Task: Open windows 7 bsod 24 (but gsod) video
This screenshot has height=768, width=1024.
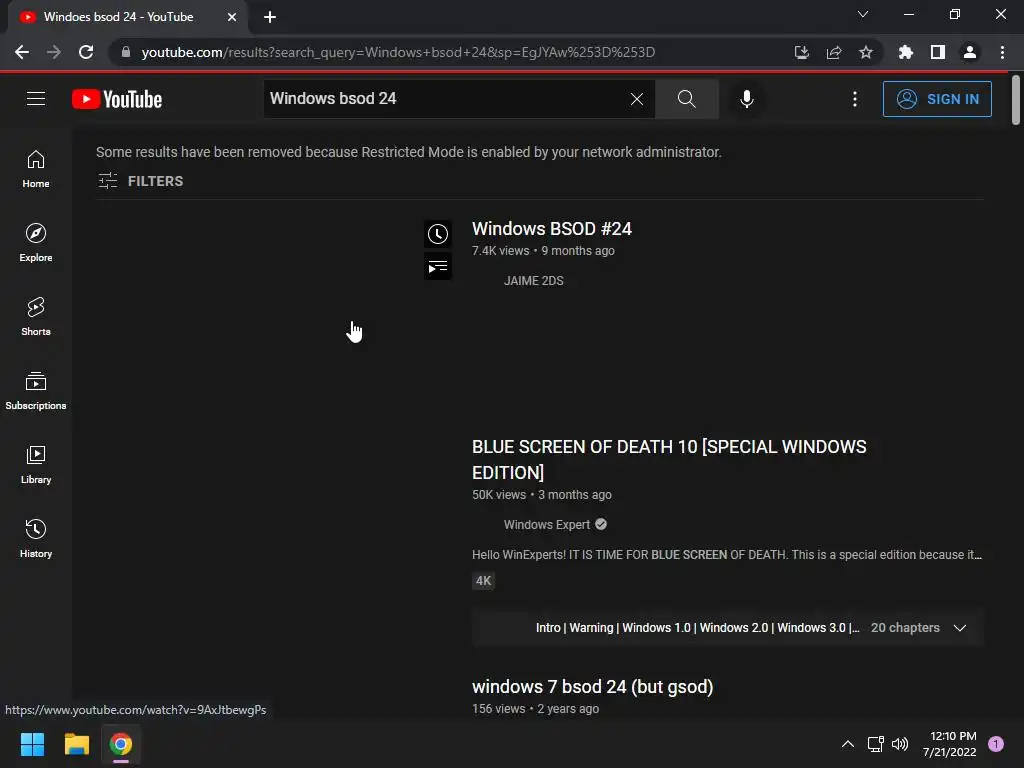Action: pyautogui.click(x=592, y=686)
